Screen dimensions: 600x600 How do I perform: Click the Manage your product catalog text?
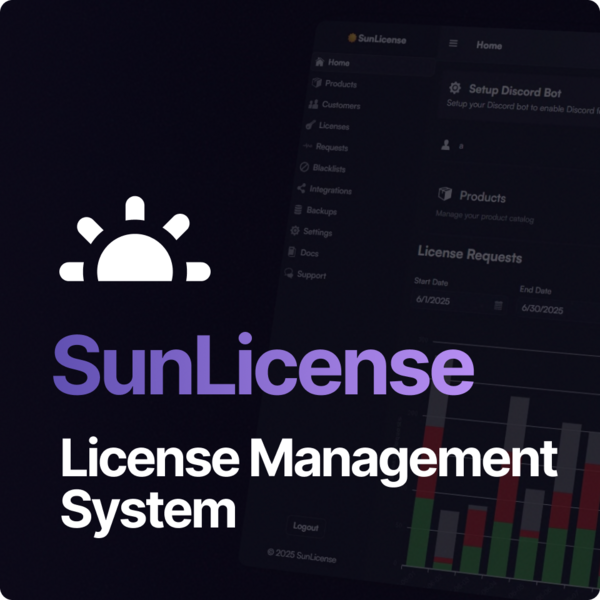tap(484, 217)
